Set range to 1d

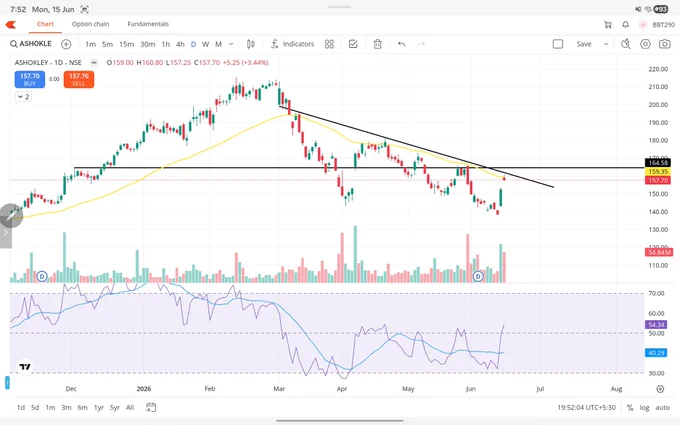coord(21,408)
